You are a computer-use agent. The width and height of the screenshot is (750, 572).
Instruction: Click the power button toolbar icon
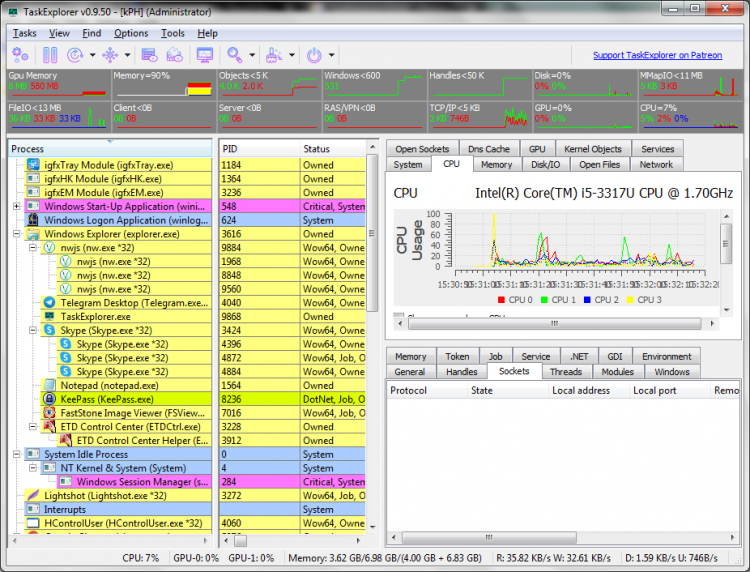point(313,55)
